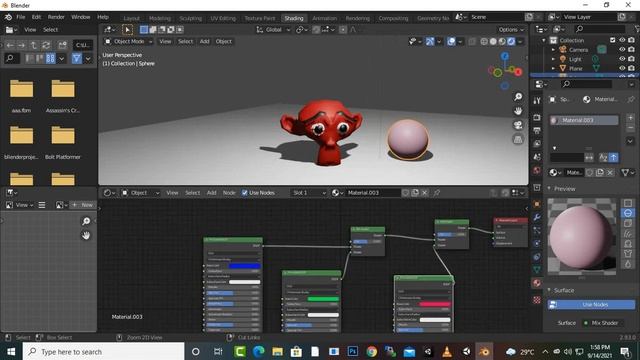Viewport: 640px width, 360px height.
Task: Open the Modifiers properties tab wrench icon
Action: point(537,217)
